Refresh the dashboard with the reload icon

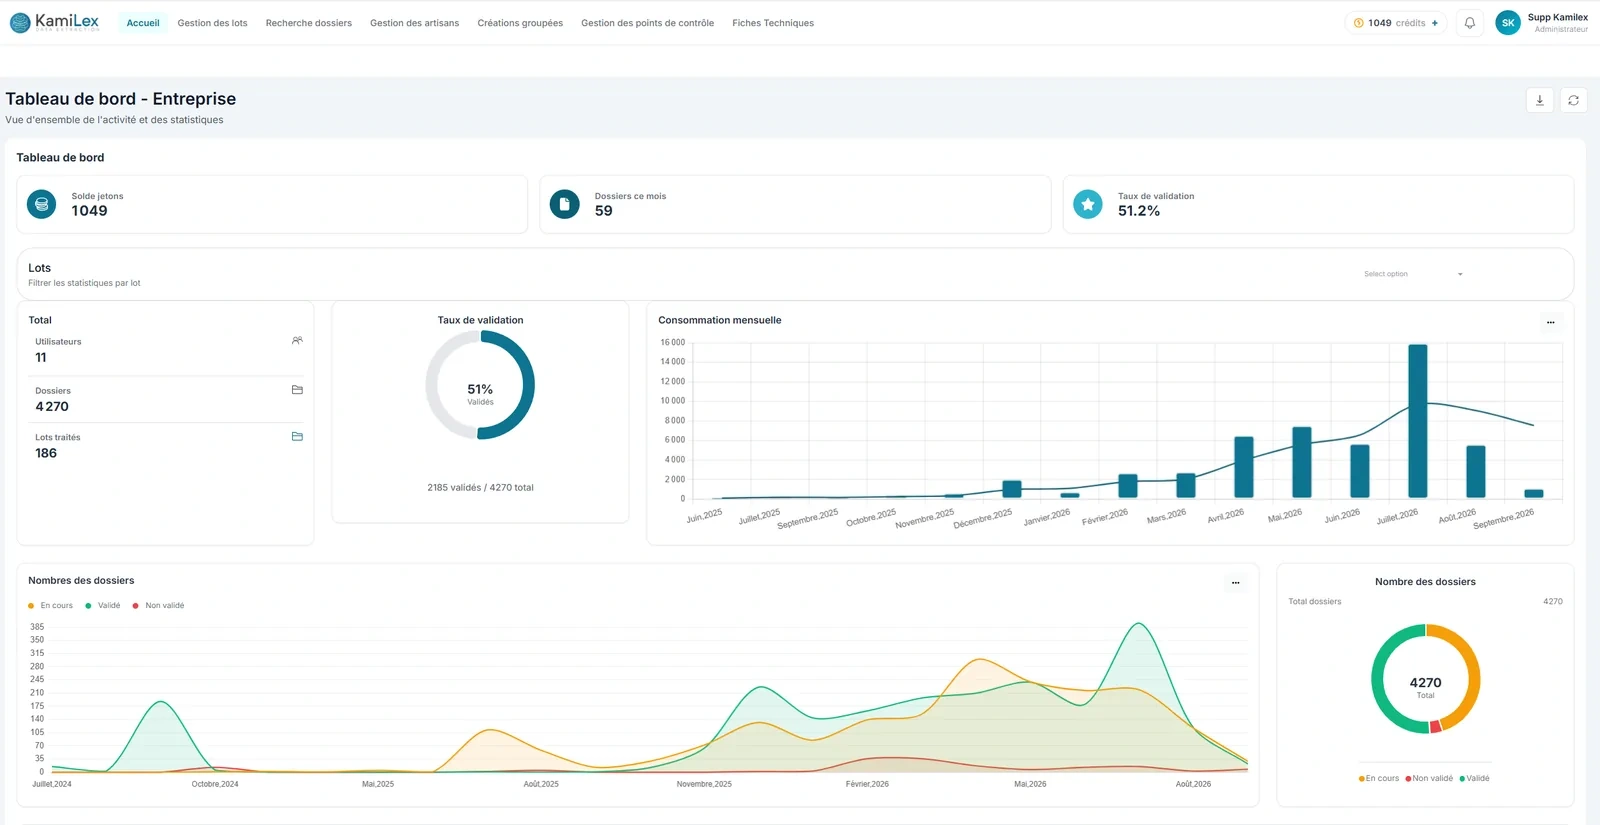point(1573,100)
